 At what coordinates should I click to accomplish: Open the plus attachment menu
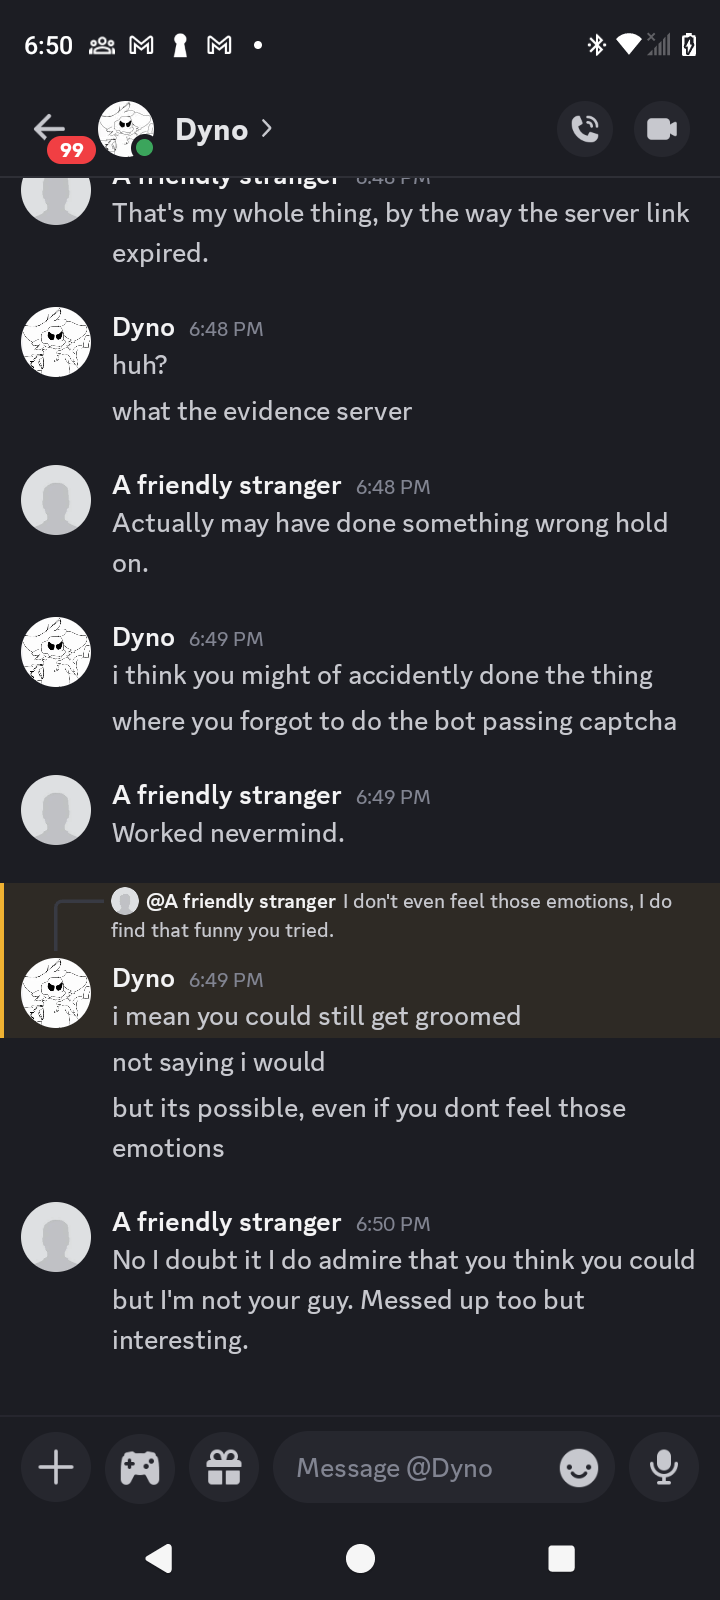coord(56,1468)
